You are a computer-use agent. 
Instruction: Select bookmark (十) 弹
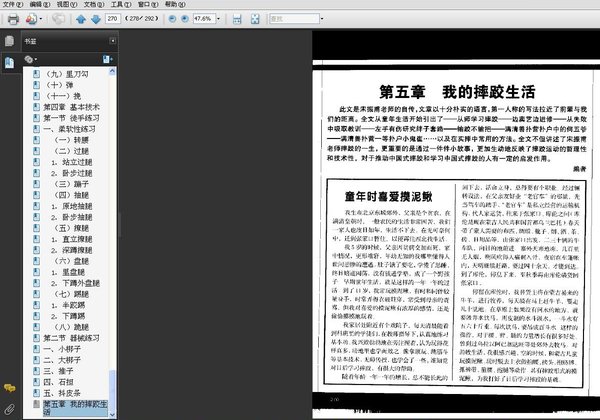click(59, 85)
